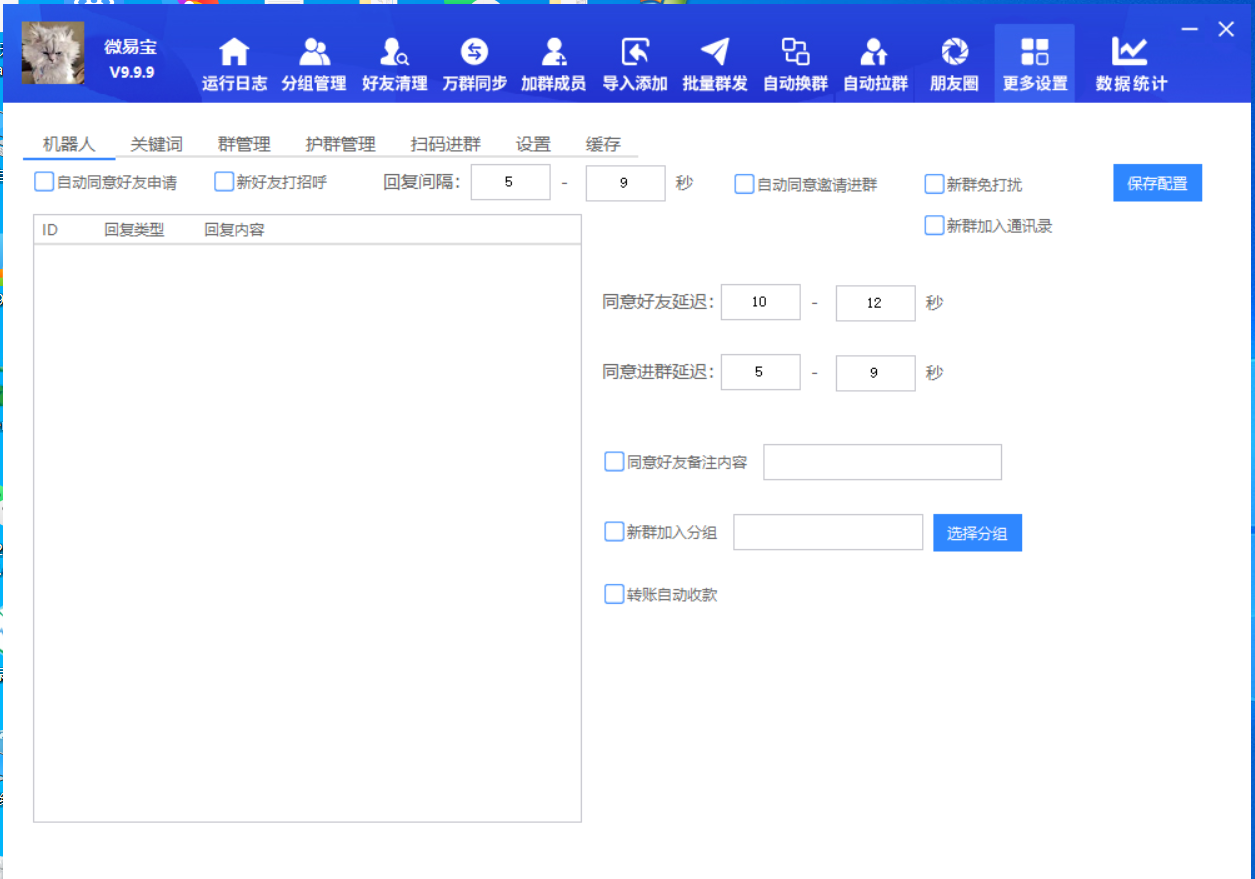1255x879 pixels.
Task: Toggle 新好友打招呼 greet new friends
Action: click(224, 181)
